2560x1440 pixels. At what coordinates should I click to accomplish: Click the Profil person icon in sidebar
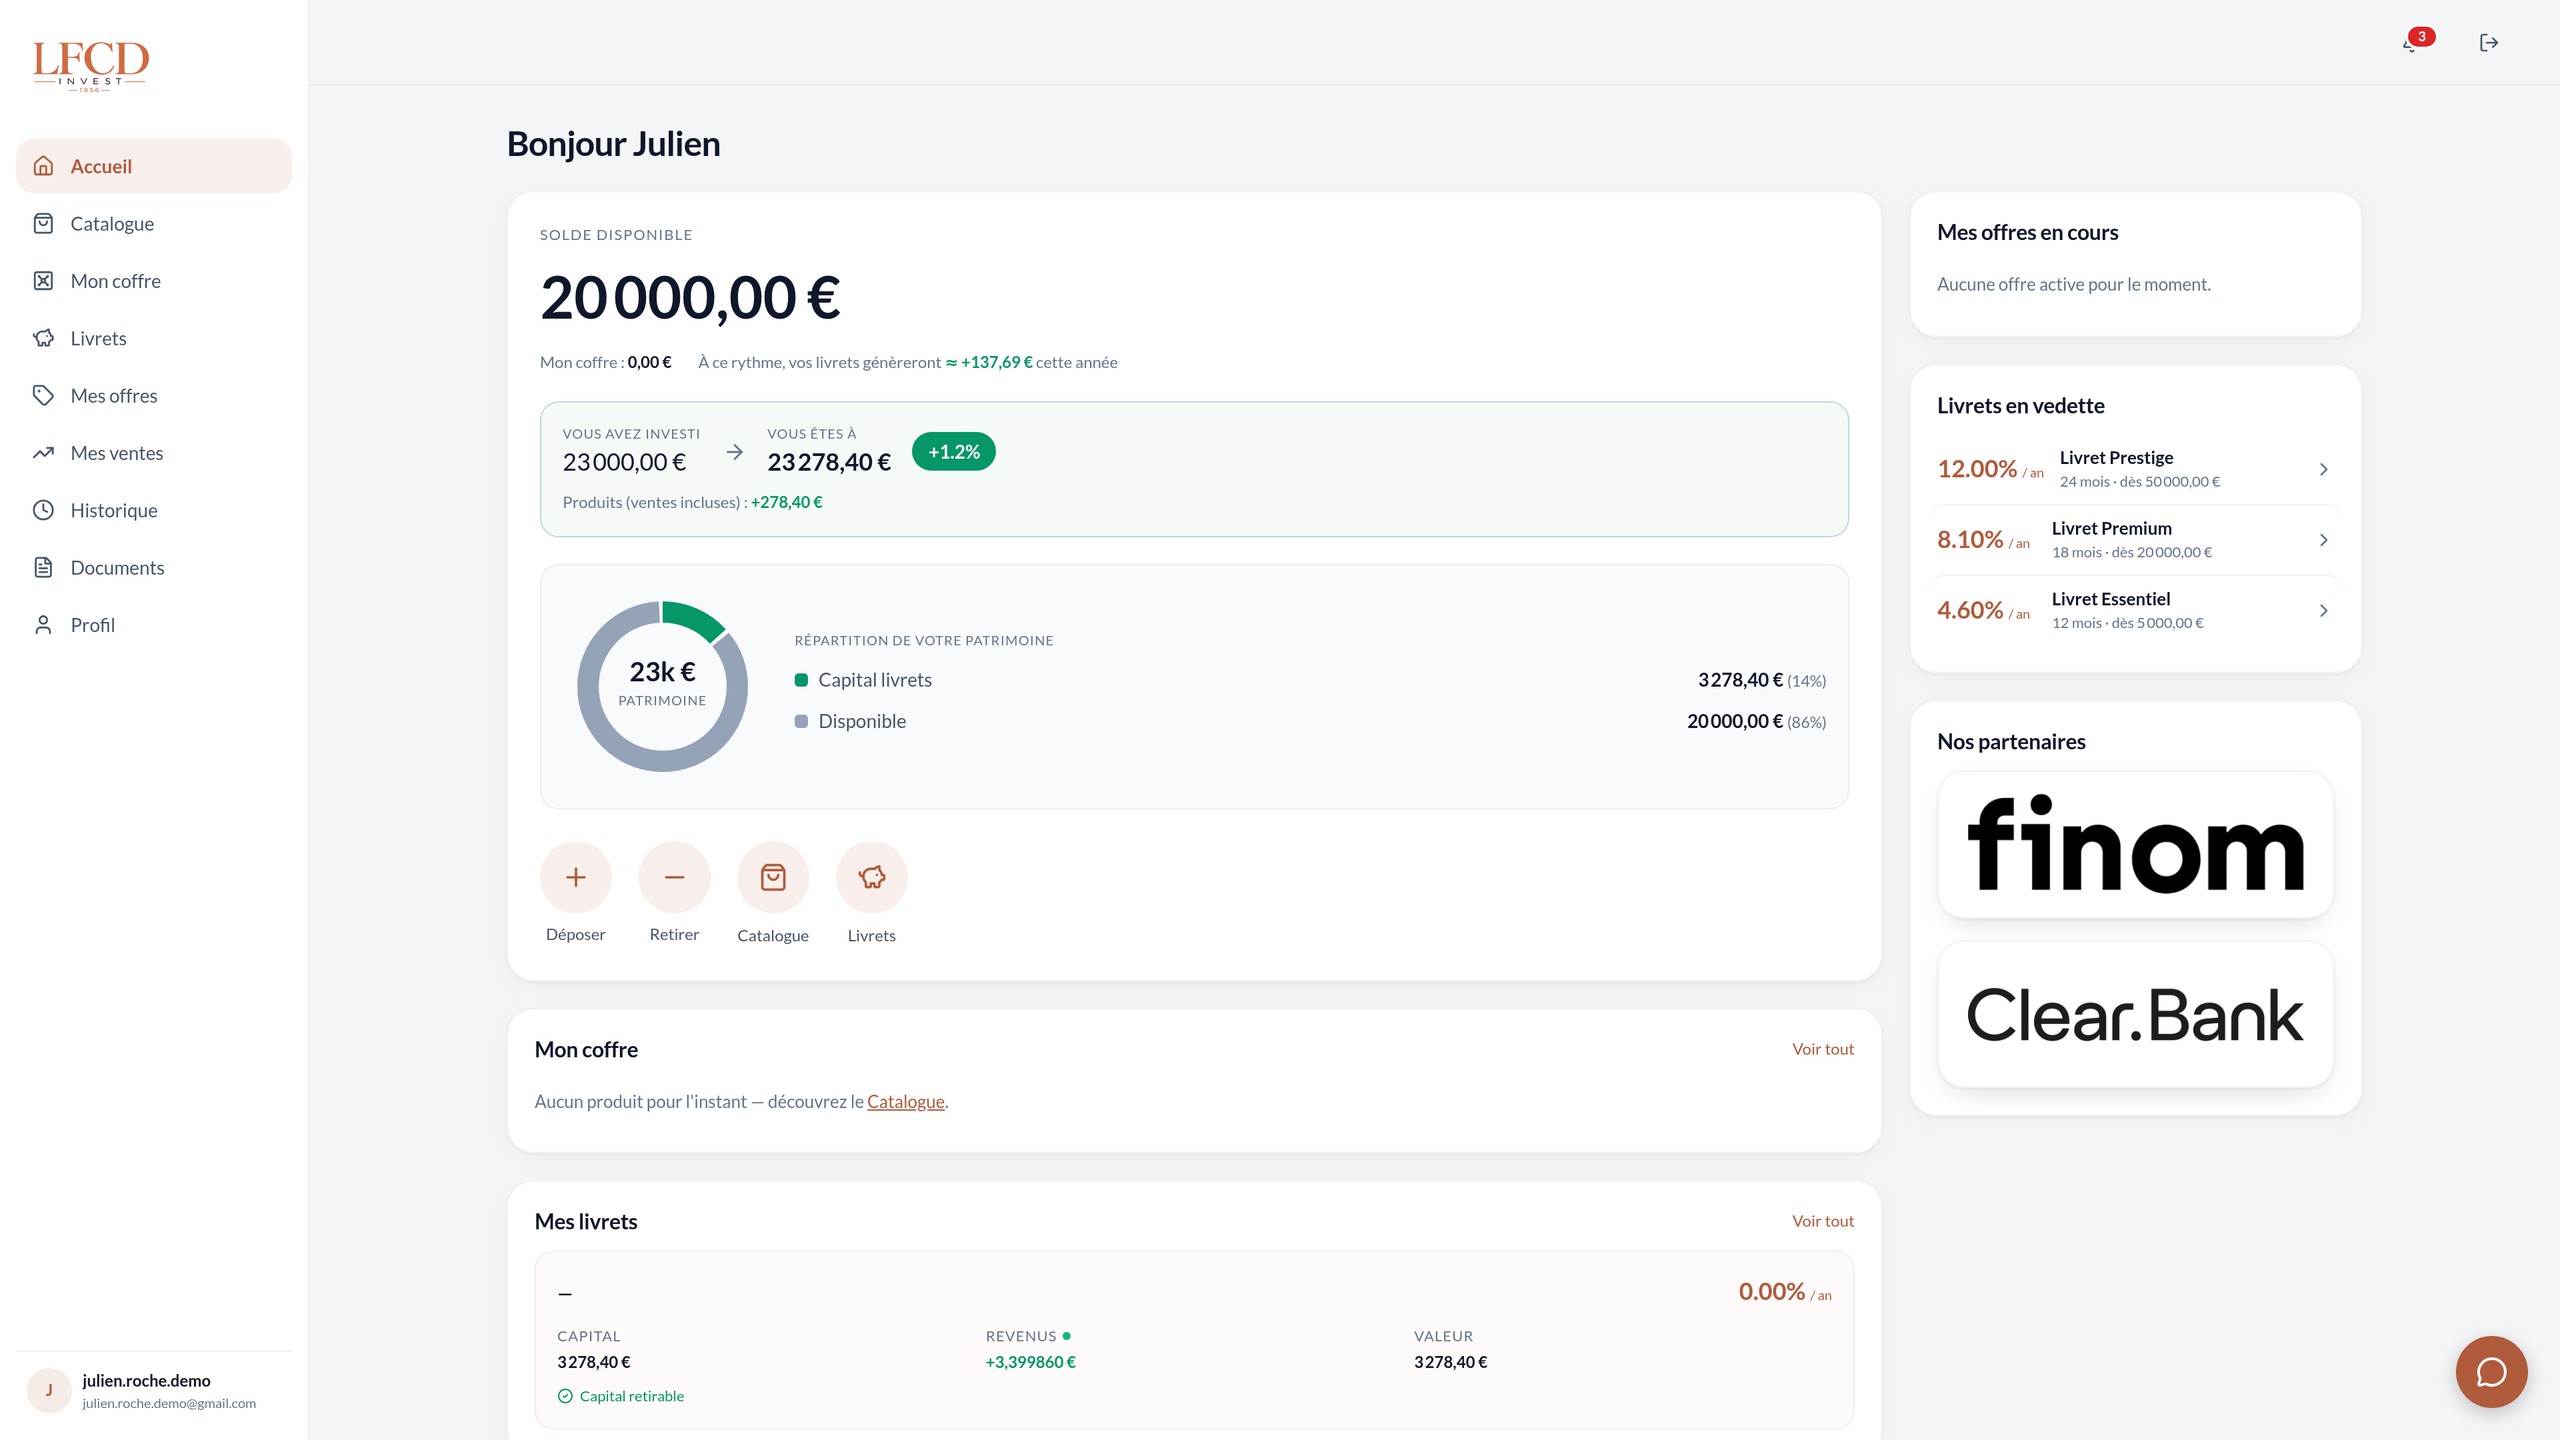pos(43,625)
